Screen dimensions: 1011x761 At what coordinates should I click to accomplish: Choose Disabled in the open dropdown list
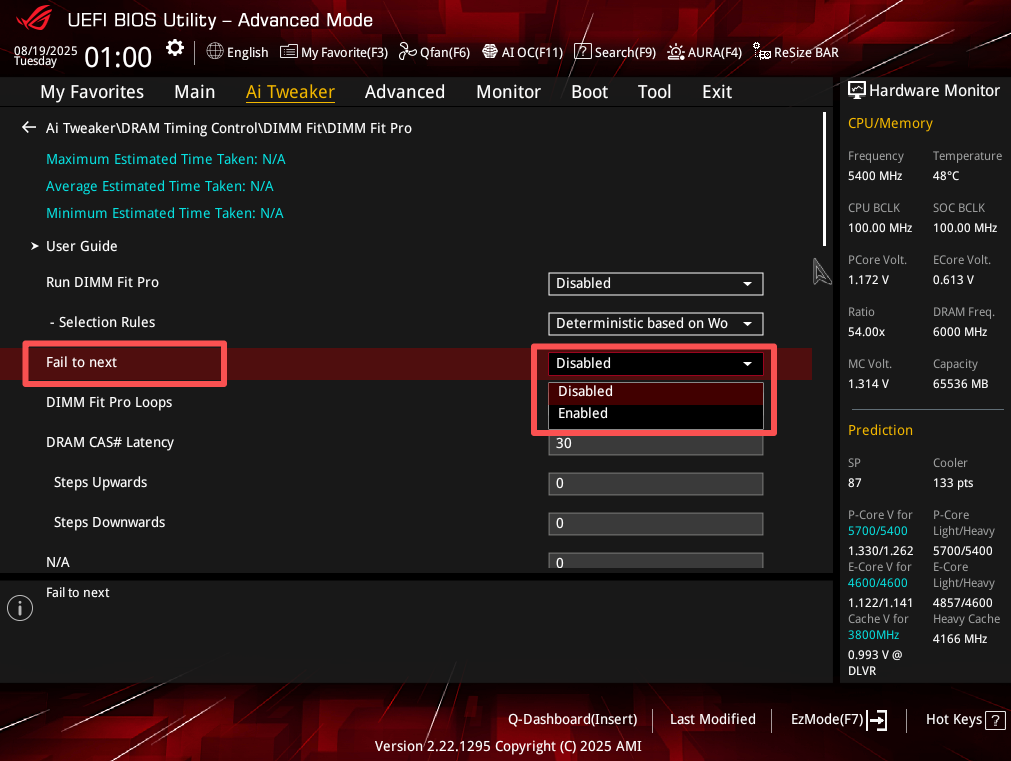[x=656, y=392]
